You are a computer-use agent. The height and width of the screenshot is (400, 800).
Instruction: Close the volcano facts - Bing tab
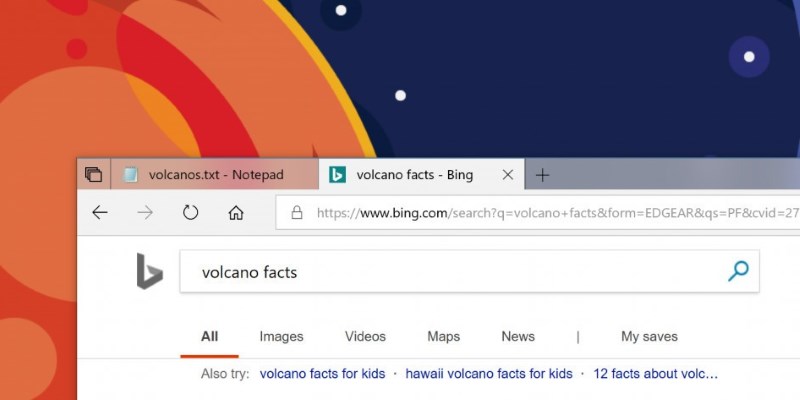(x=508, y=175)
